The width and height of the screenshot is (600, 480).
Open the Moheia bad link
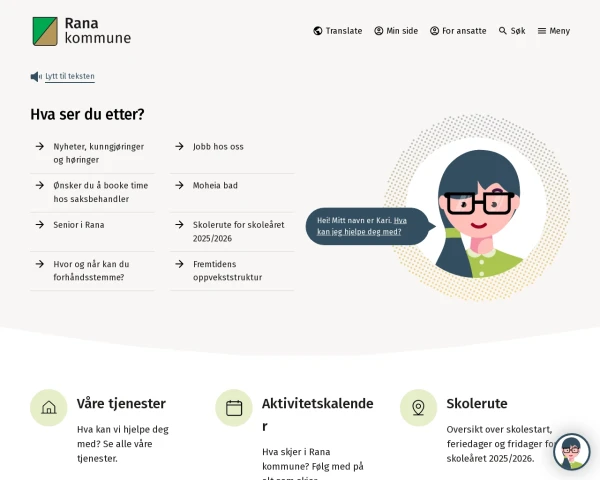click(215, 186)
